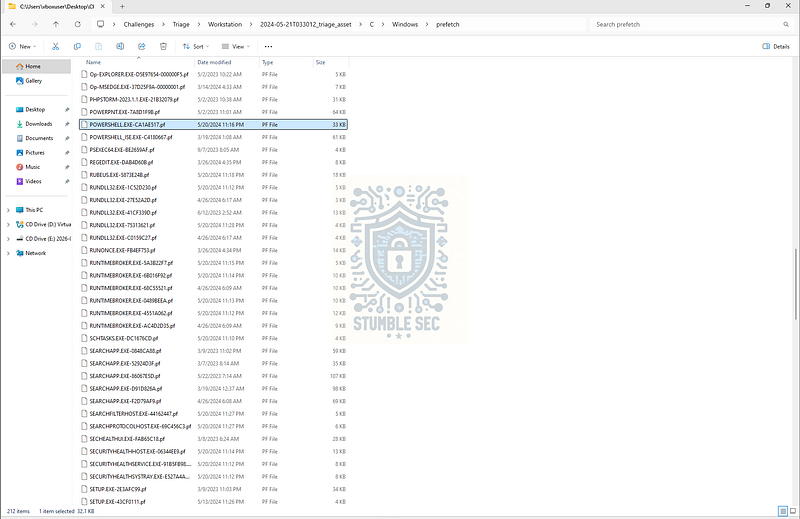Select POWERPNT.EXE-7A8D1F9B.pf file
The image size is (800, 519).
tap(213, 112)
